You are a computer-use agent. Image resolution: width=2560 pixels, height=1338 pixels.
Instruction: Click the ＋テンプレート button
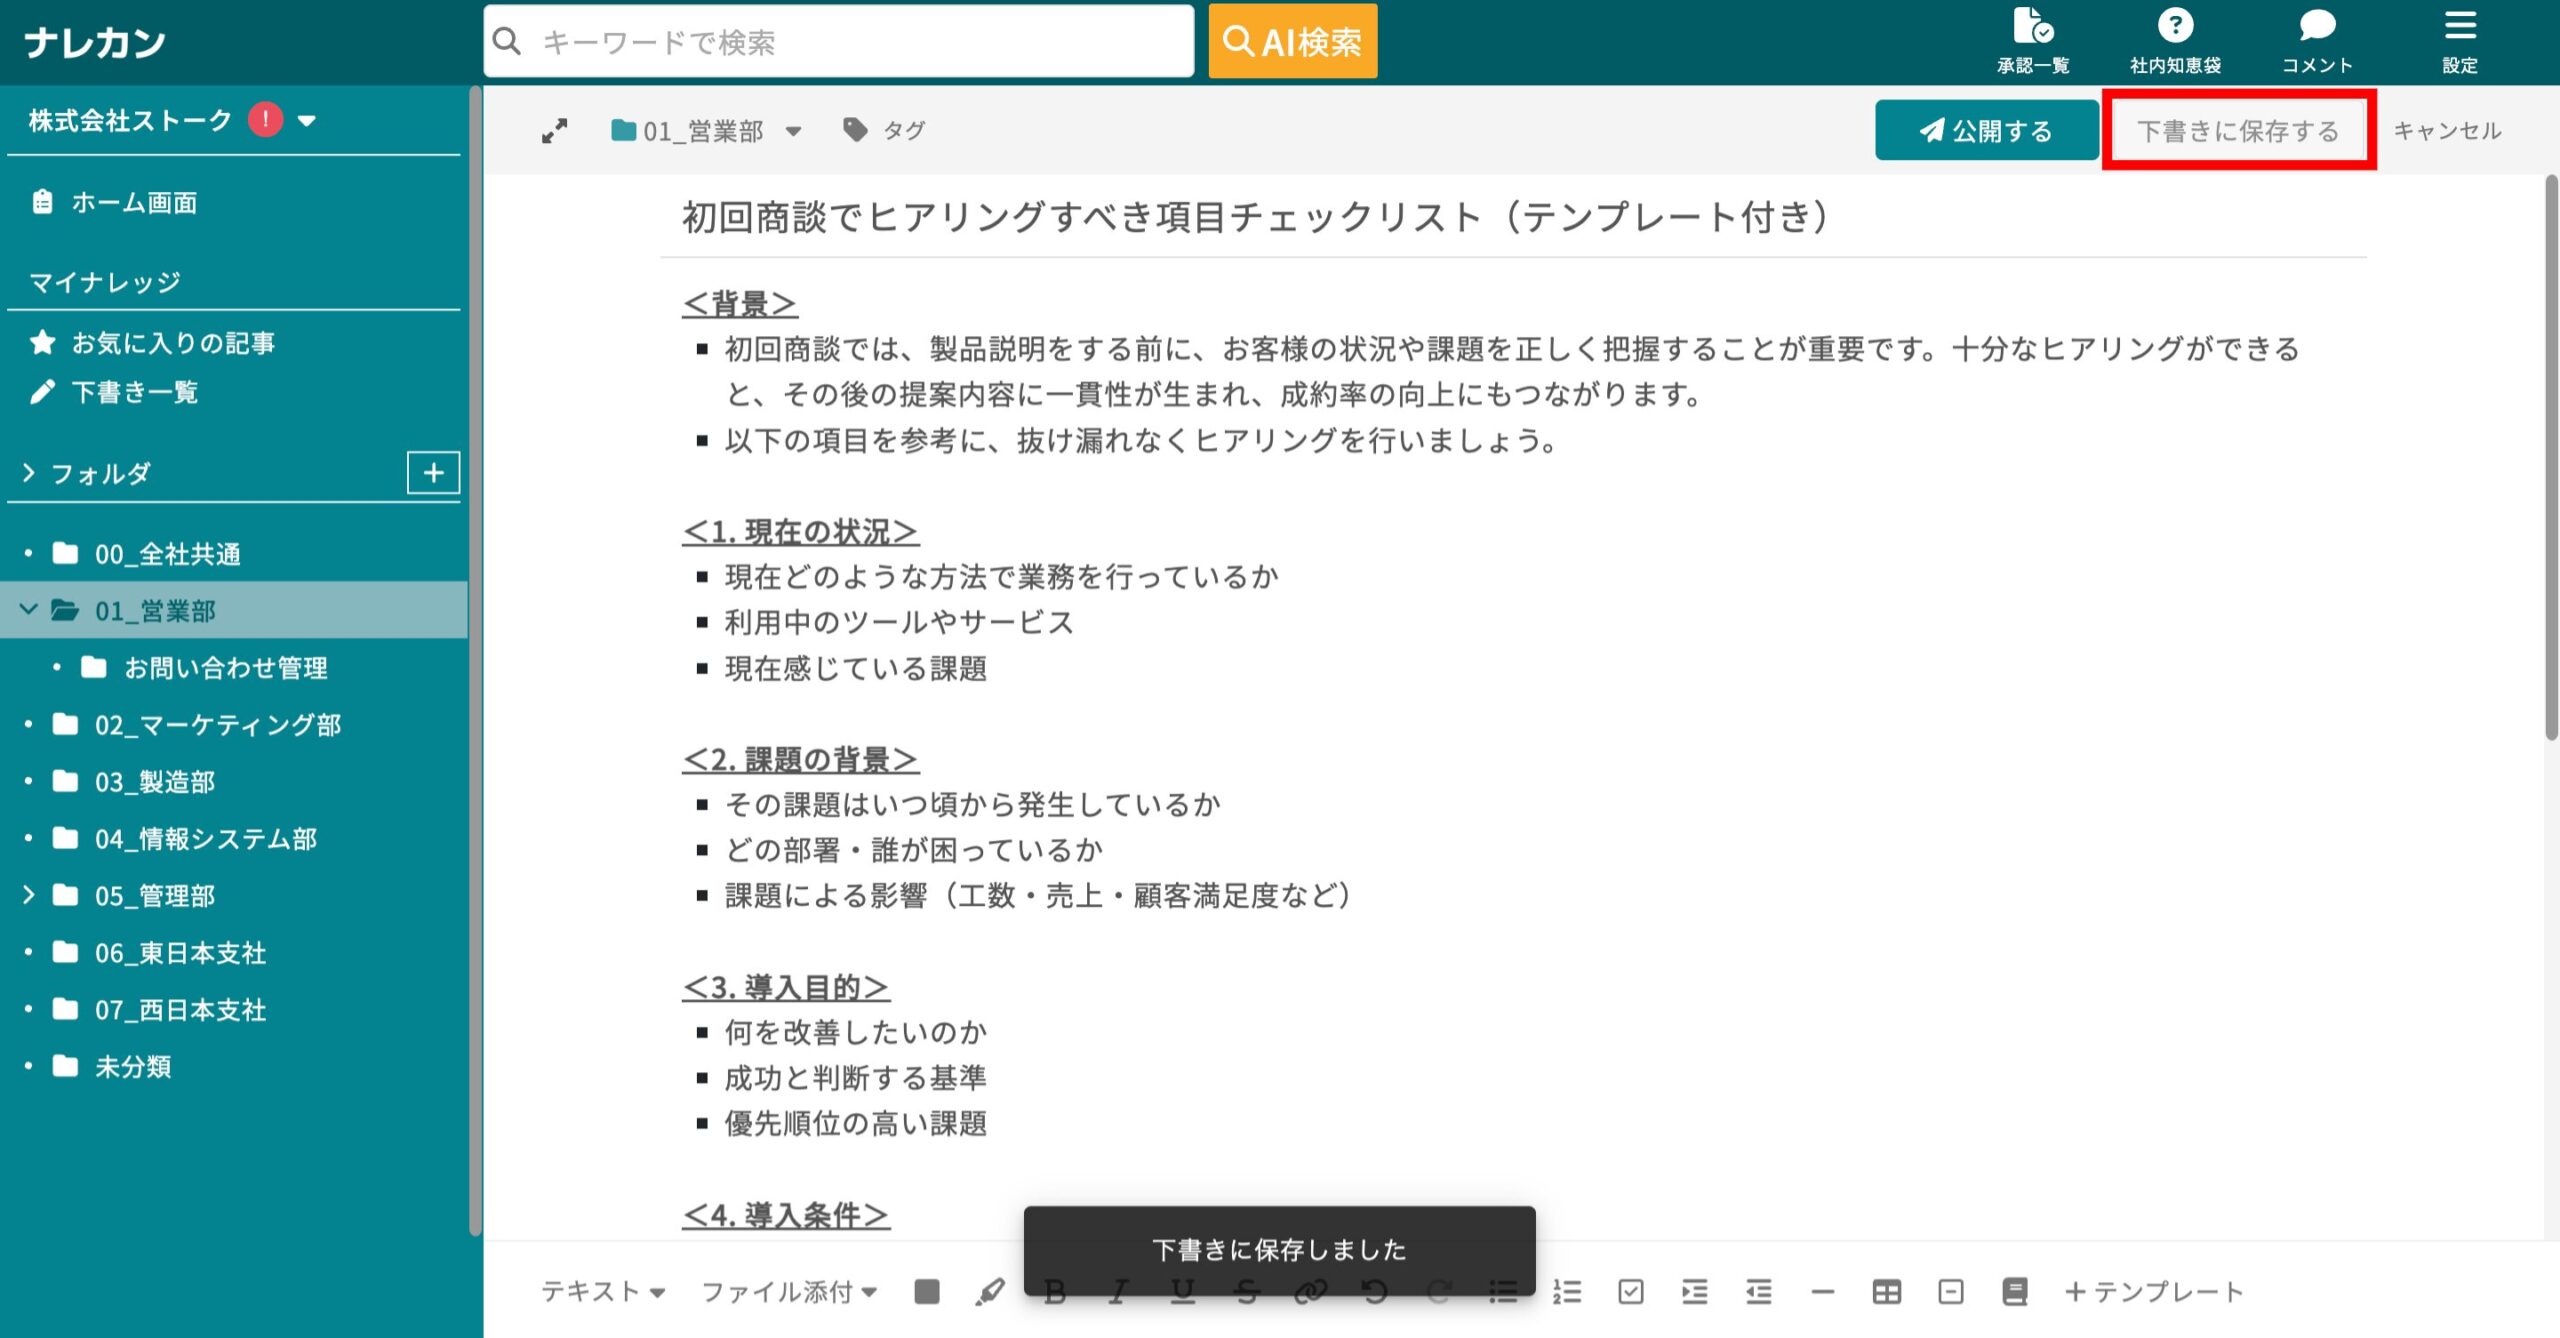[2154, 1292]
